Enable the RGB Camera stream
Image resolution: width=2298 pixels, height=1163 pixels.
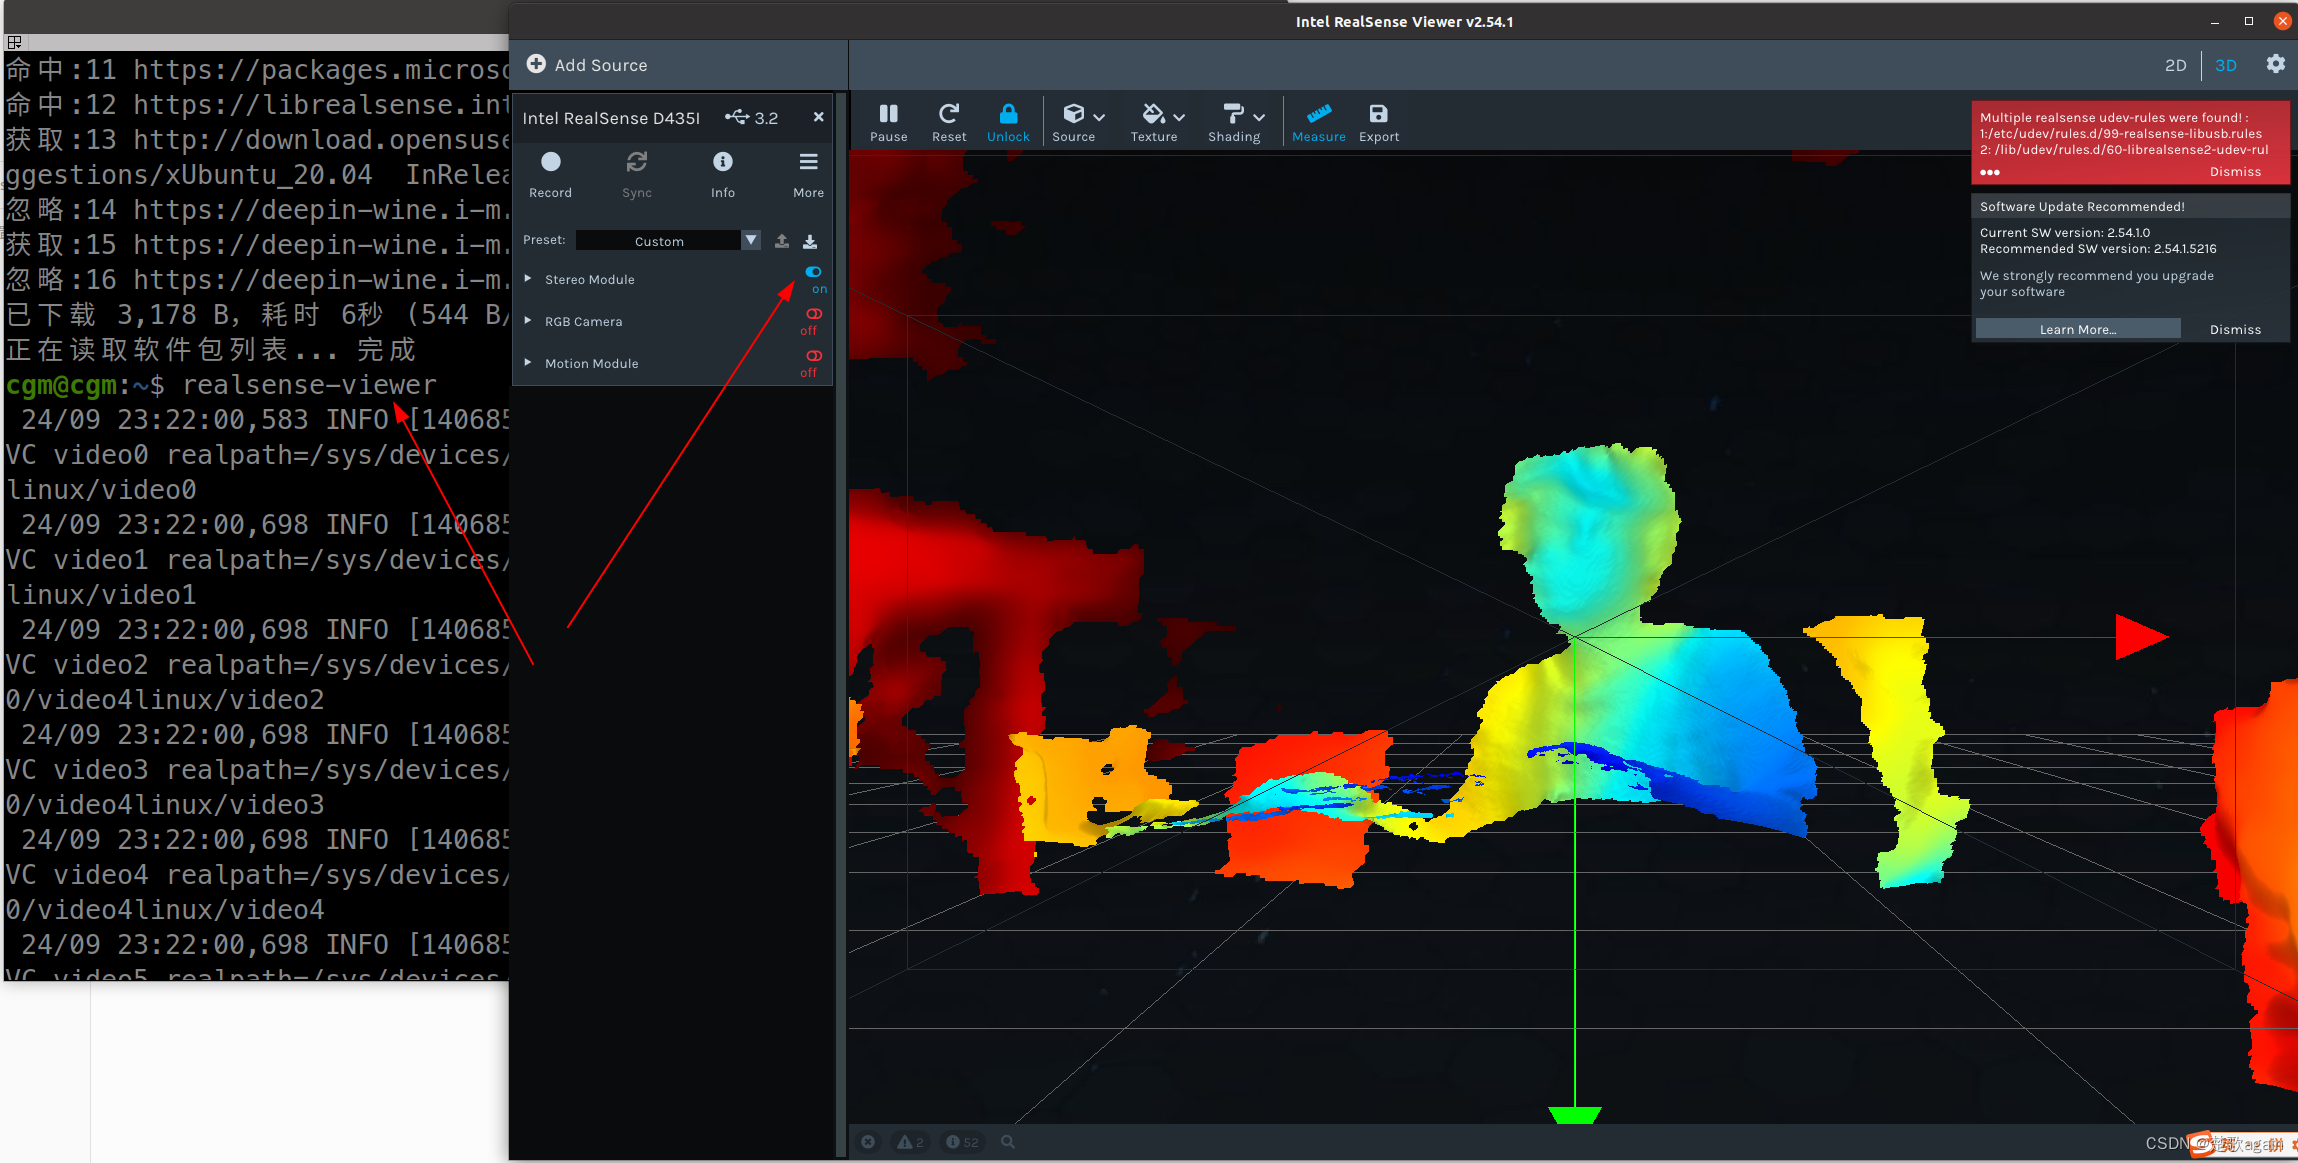[813, 314]
